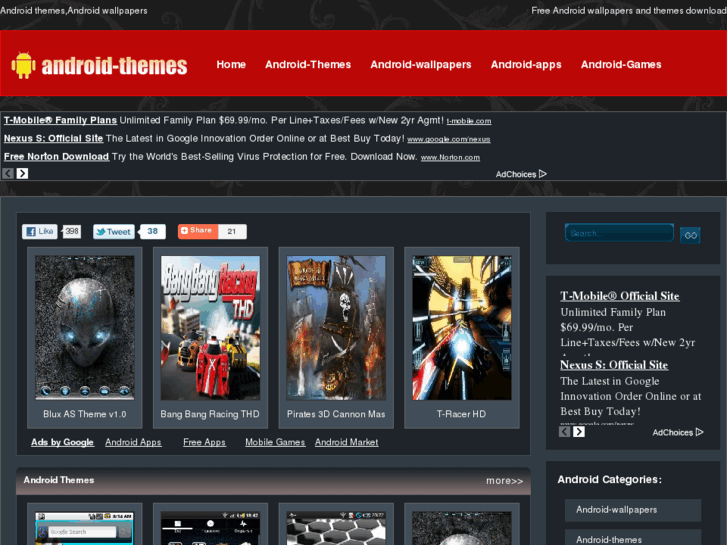Open the sidebar T-Mobile Official Site ad

click(620, 296)
